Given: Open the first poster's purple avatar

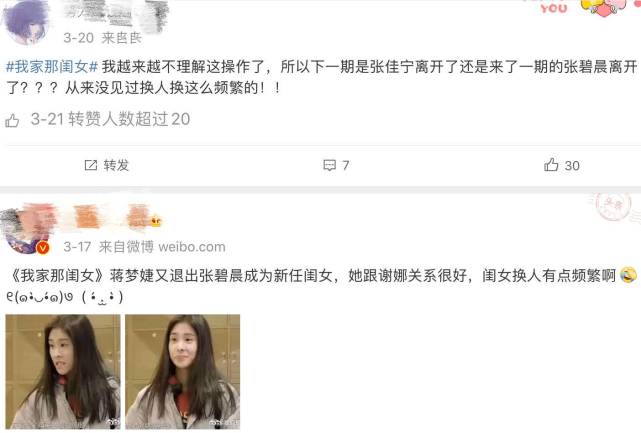Looking at the screenshot, I should click(x=27, y=21).
